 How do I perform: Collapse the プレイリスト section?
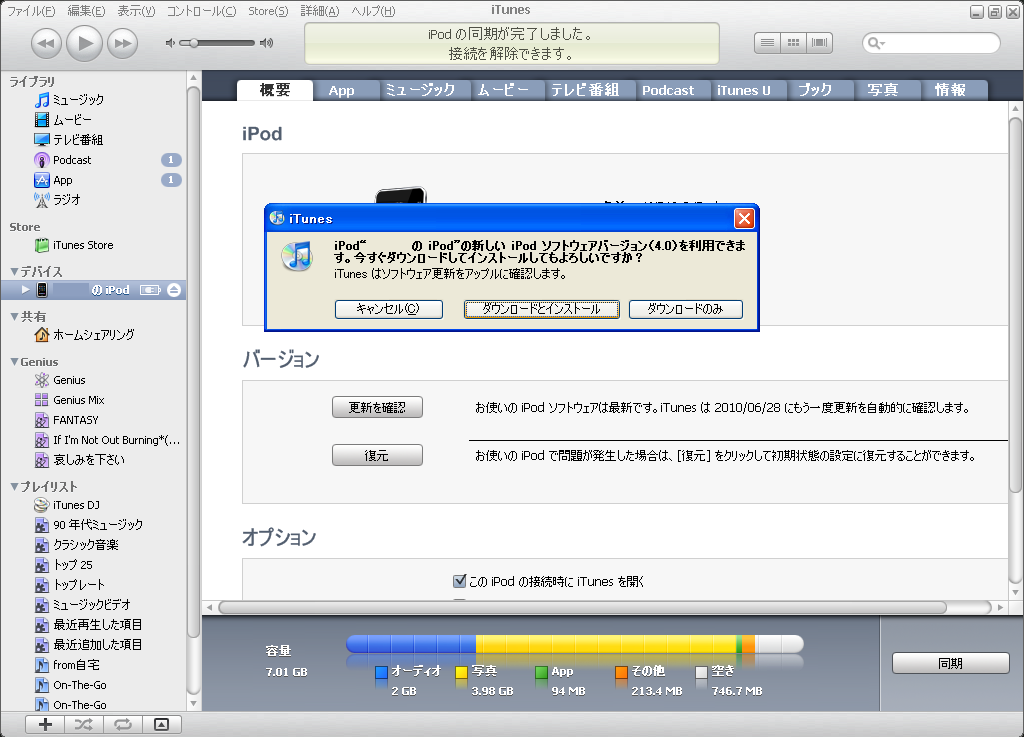14,486
